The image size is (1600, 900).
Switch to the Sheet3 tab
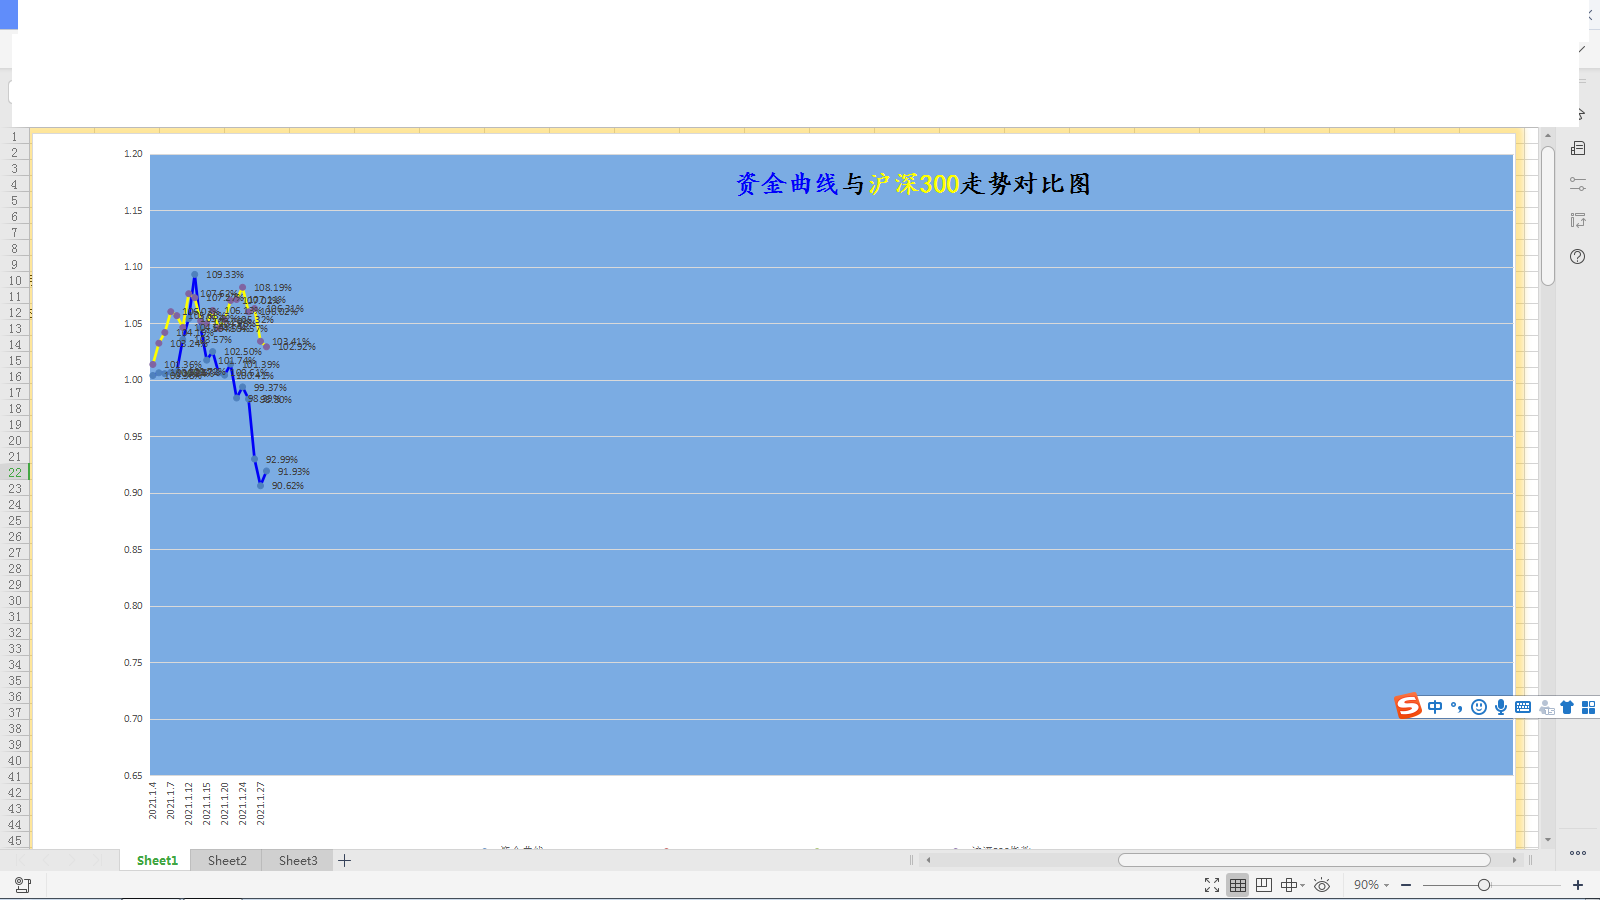[x=297, y=860]
